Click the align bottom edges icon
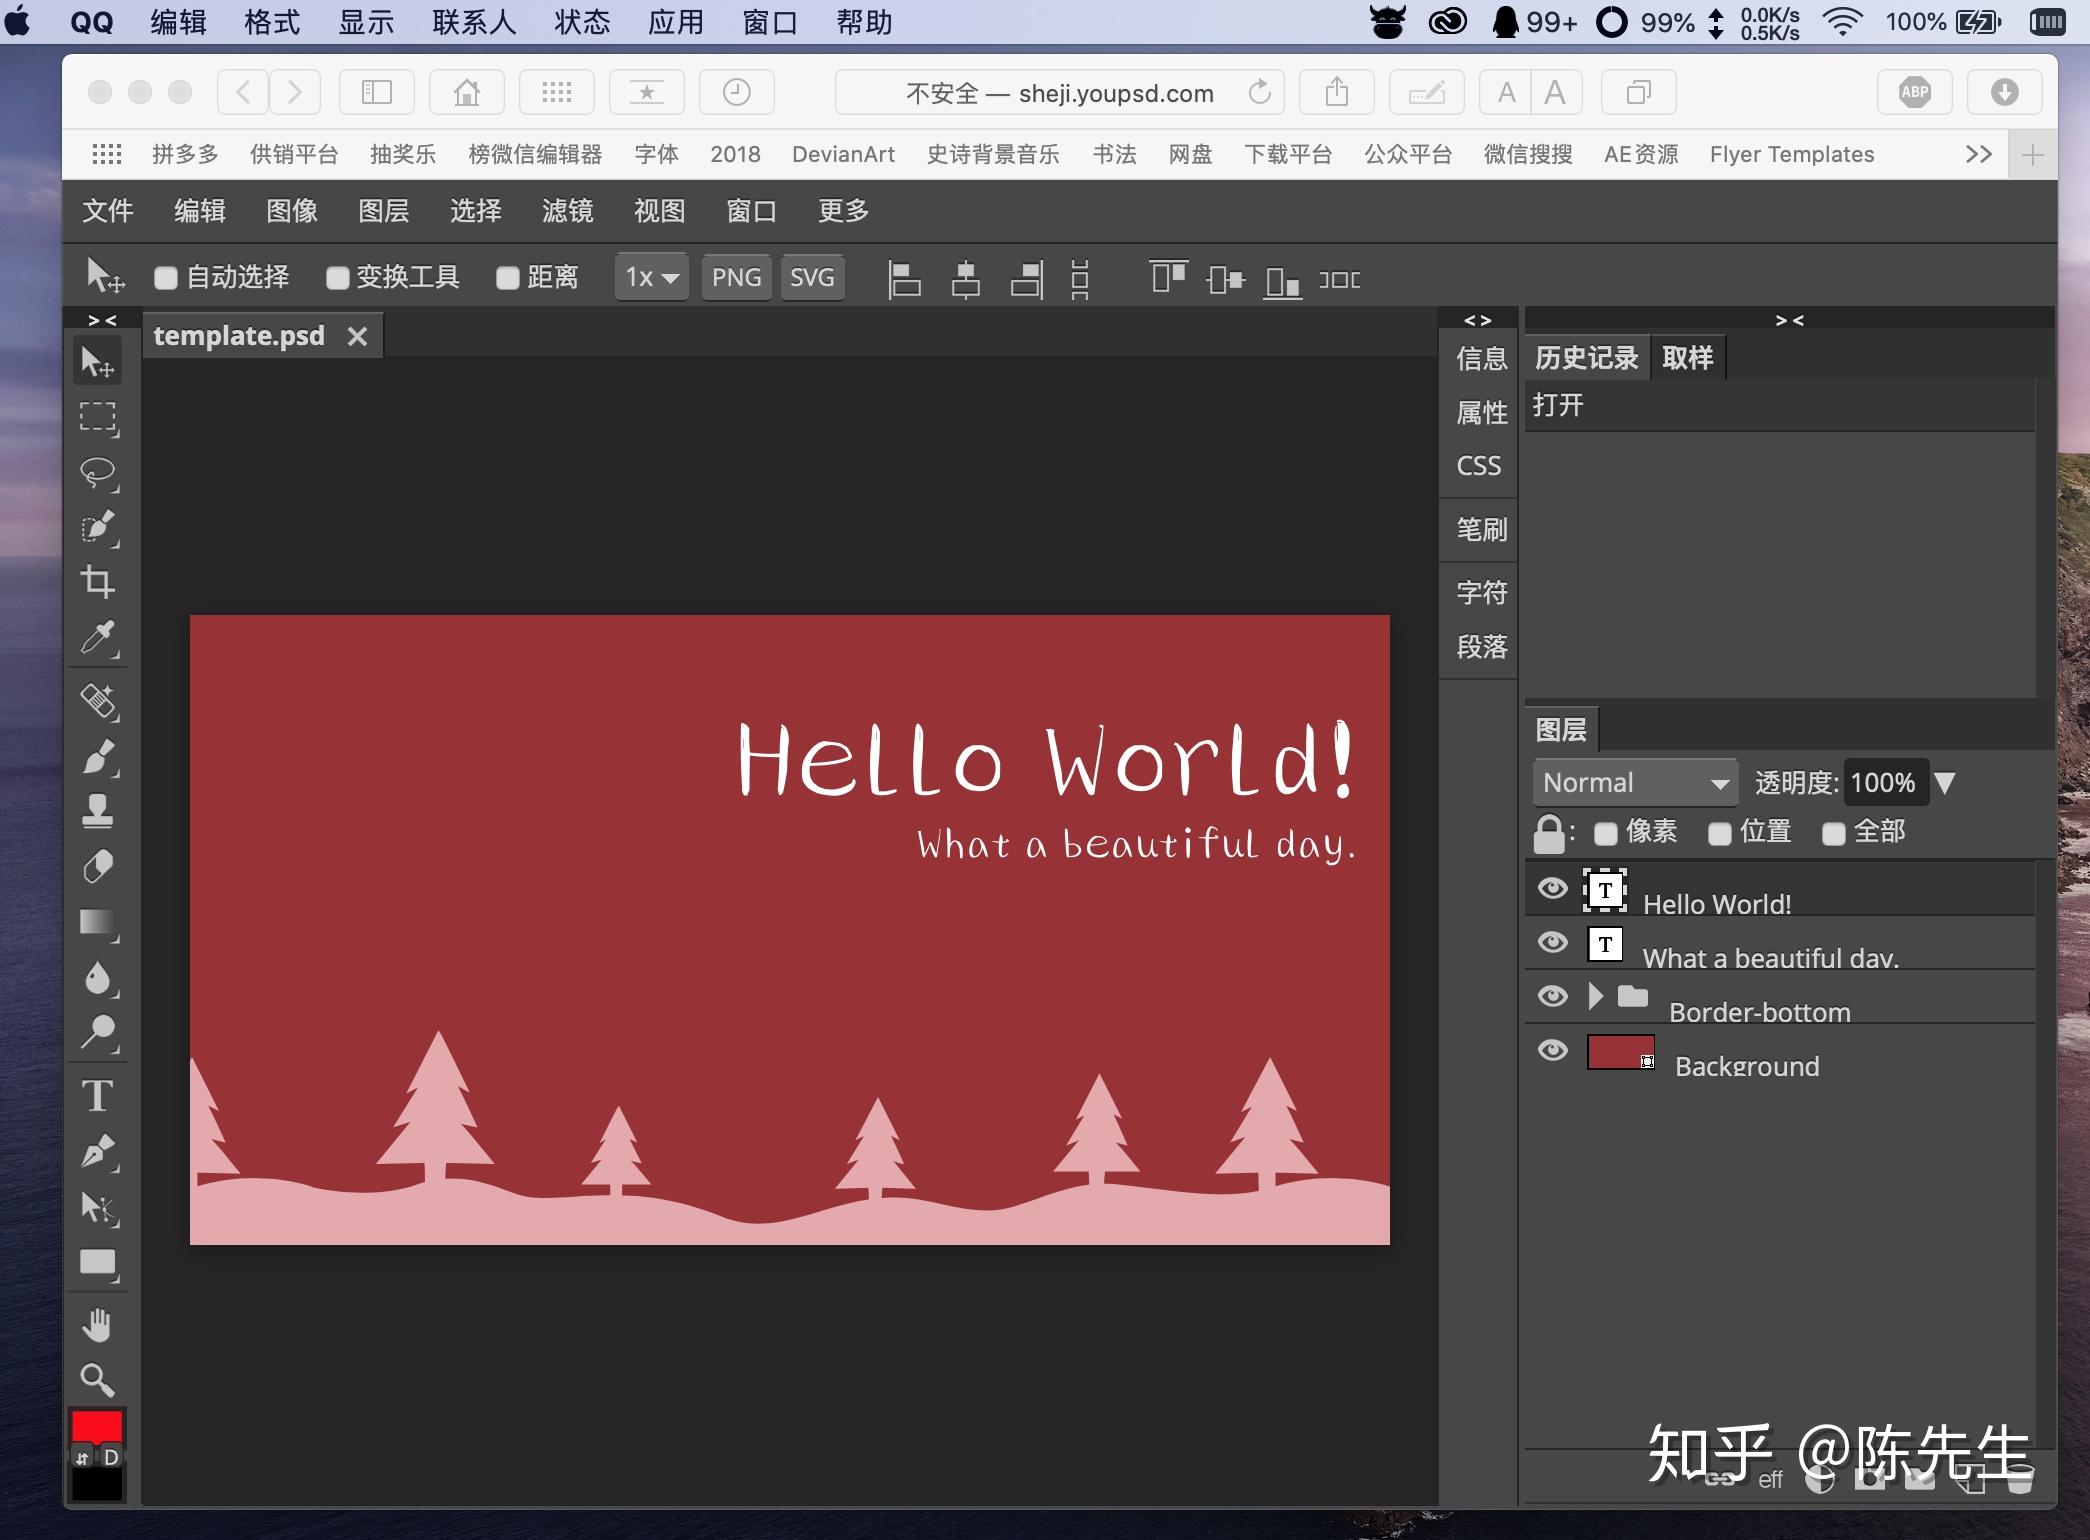Viewport: 2090px width, 1540px height. point(1282,282)
